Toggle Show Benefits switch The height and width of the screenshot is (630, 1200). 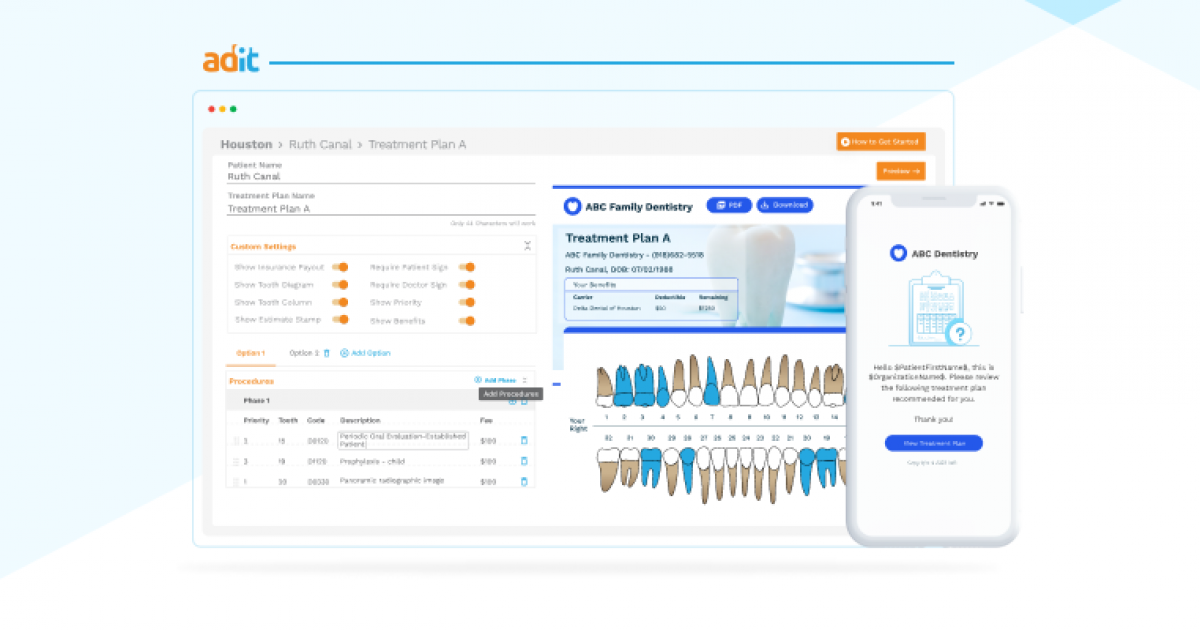point(467,321)
